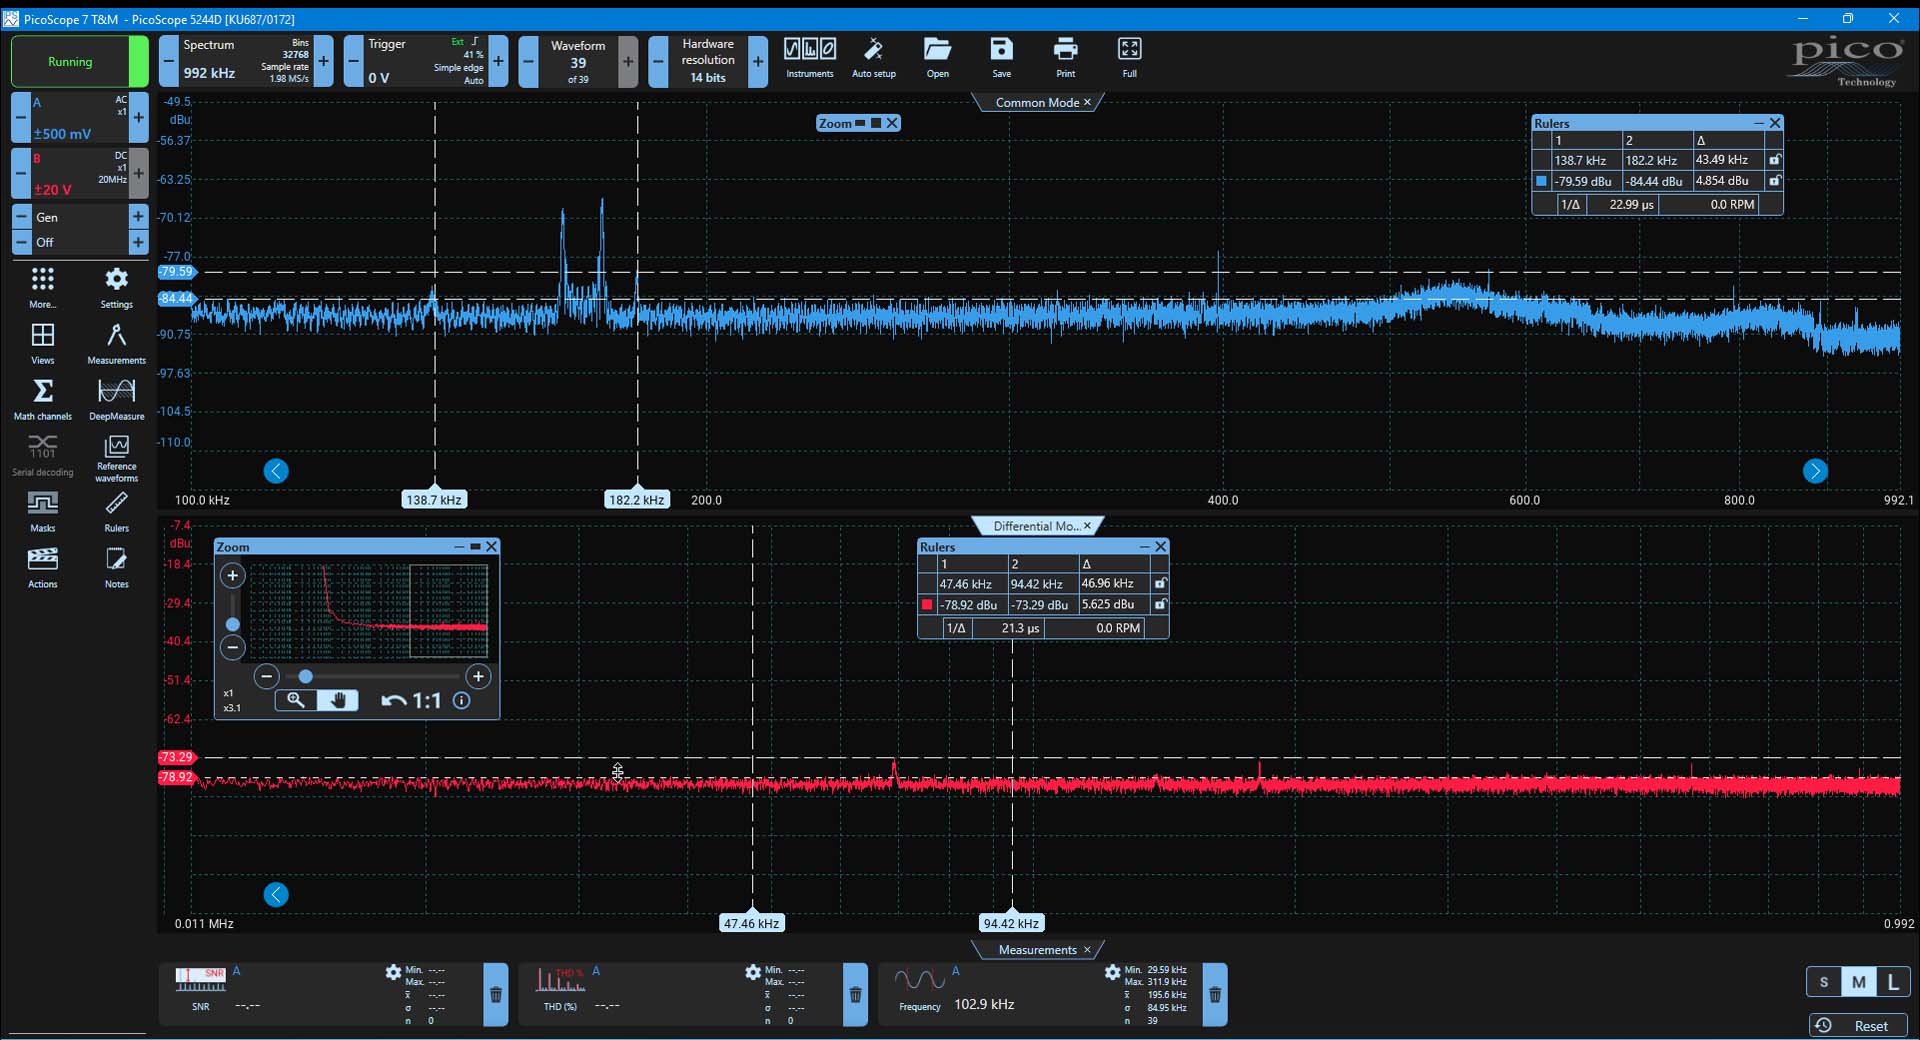Run Auto setup
The image size is (1920, 1040).
click(x=873, y=58)
